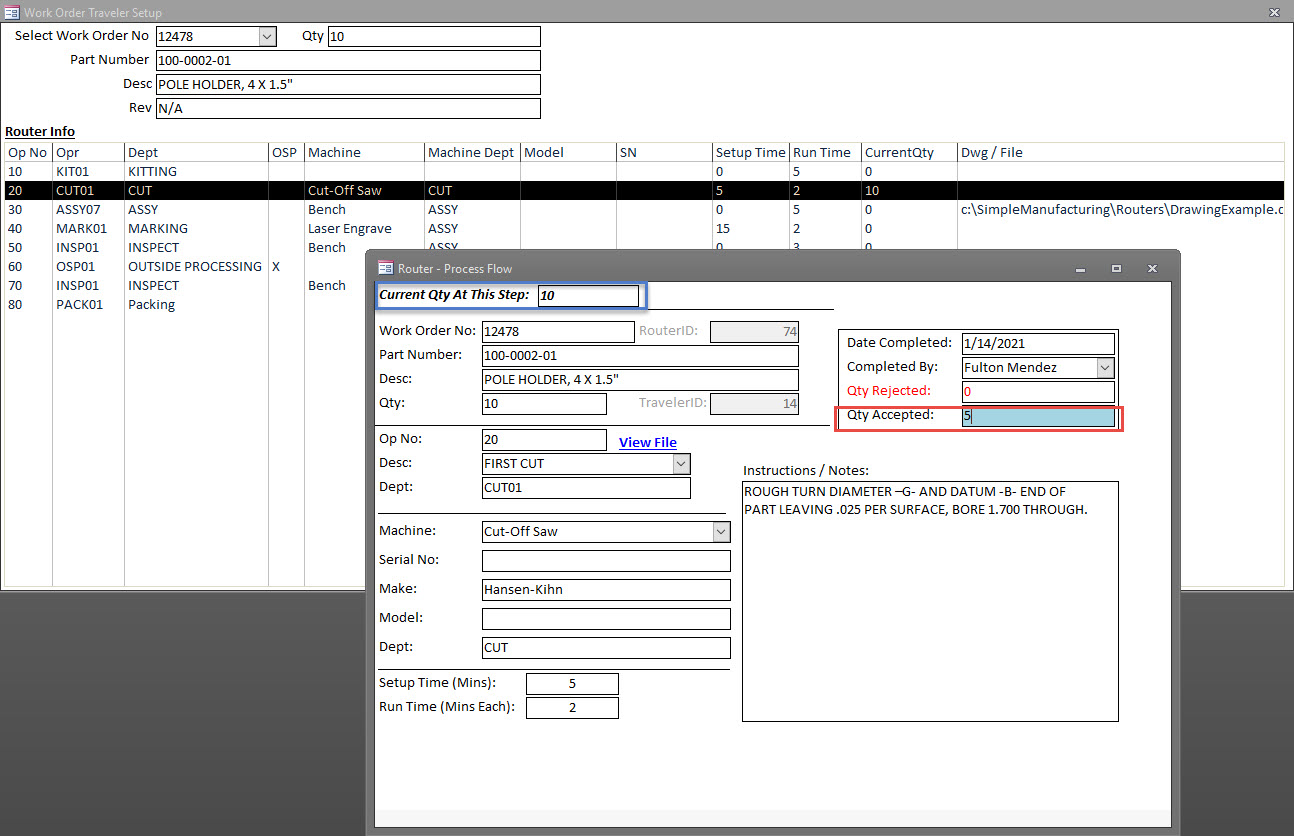This screenshot has width=1294, height=836.
Task: Open the Select Work Order No dropdown
Action: 265,36
